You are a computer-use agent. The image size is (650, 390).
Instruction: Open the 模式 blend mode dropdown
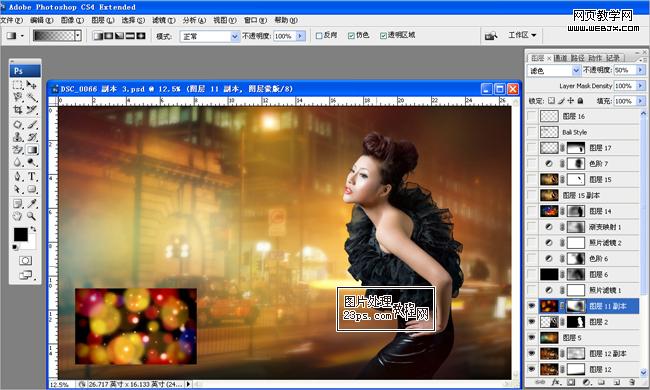[210, 36]
